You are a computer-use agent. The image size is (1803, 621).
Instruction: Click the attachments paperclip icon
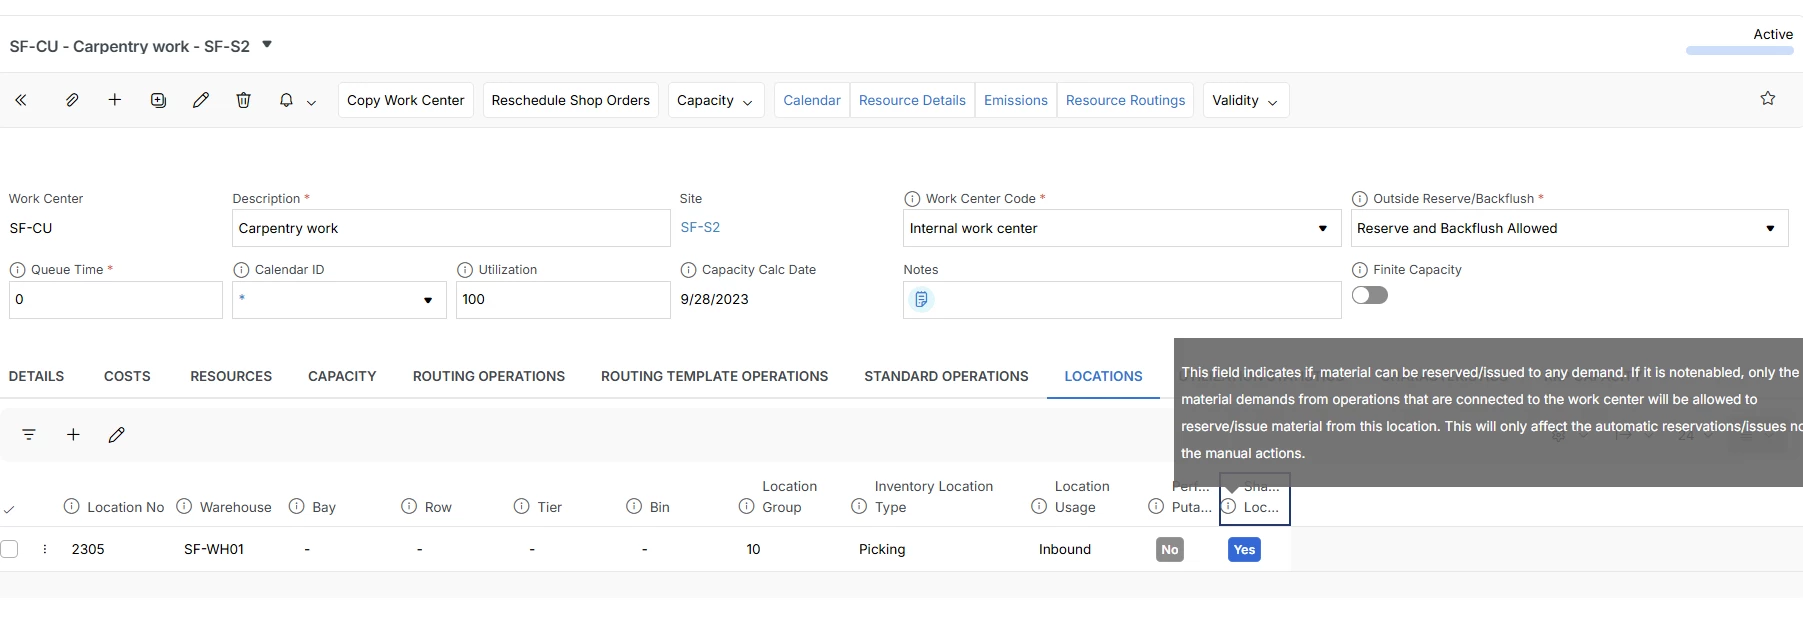(x=72, y=100)
